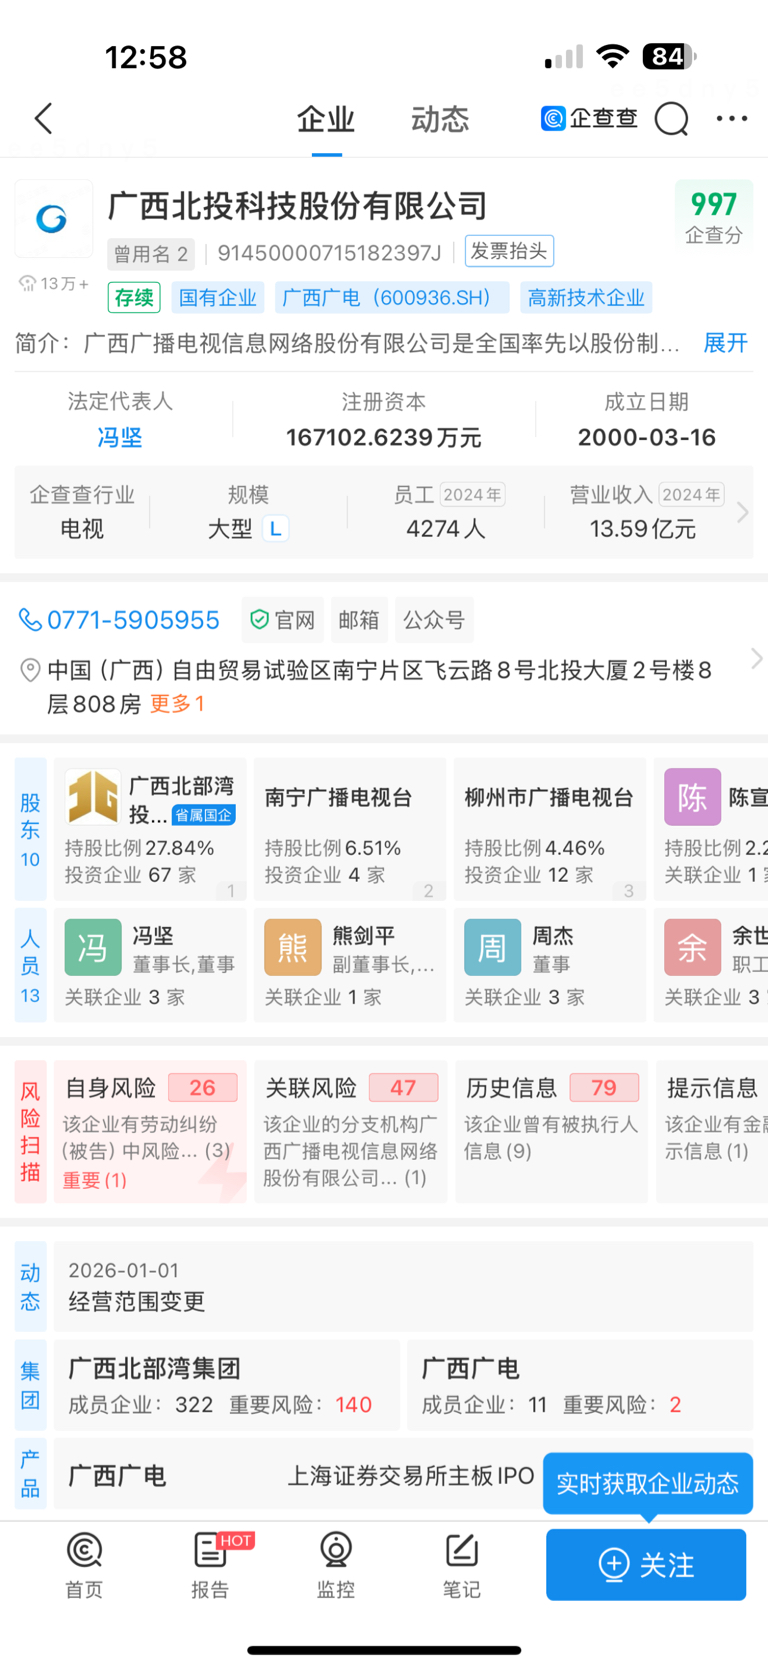
Task: Switch to the 动态 tab
Action: click(x=440, y=120)
